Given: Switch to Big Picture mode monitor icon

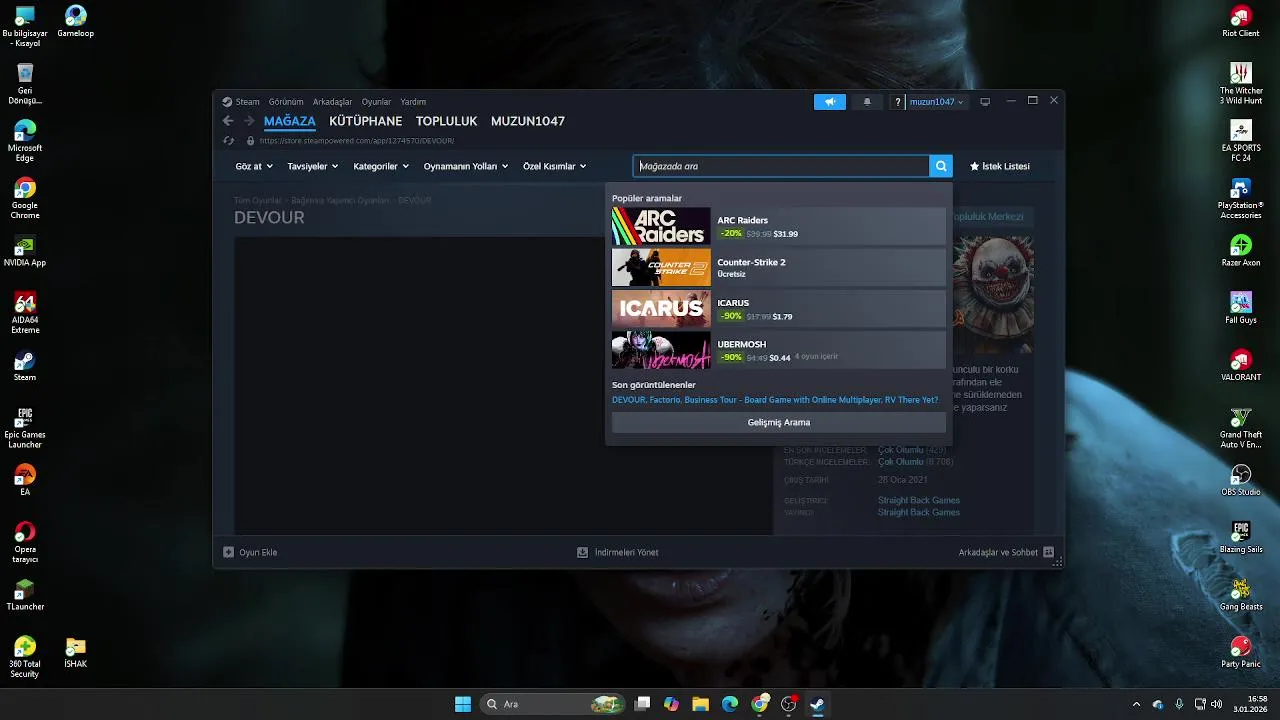Looking at the screenshot, I should click(985, 102).
